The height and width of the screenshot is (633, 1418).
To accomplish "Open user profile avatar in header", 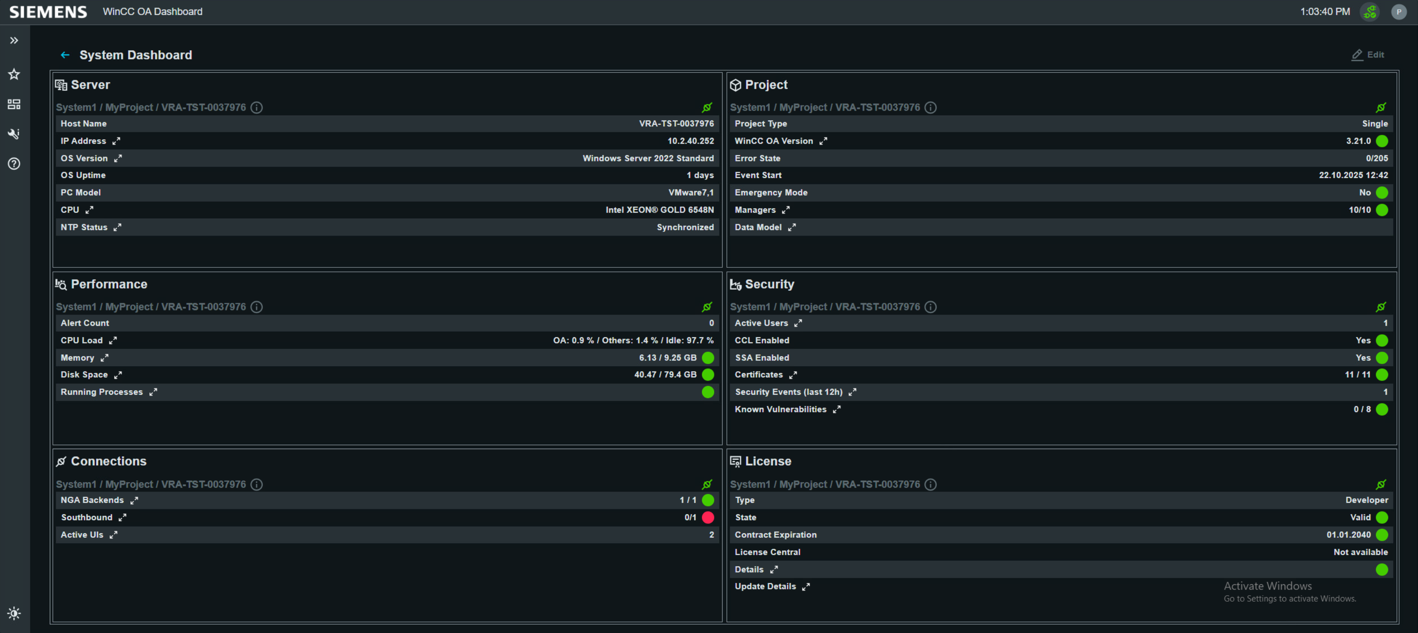I will point(1399,12).
